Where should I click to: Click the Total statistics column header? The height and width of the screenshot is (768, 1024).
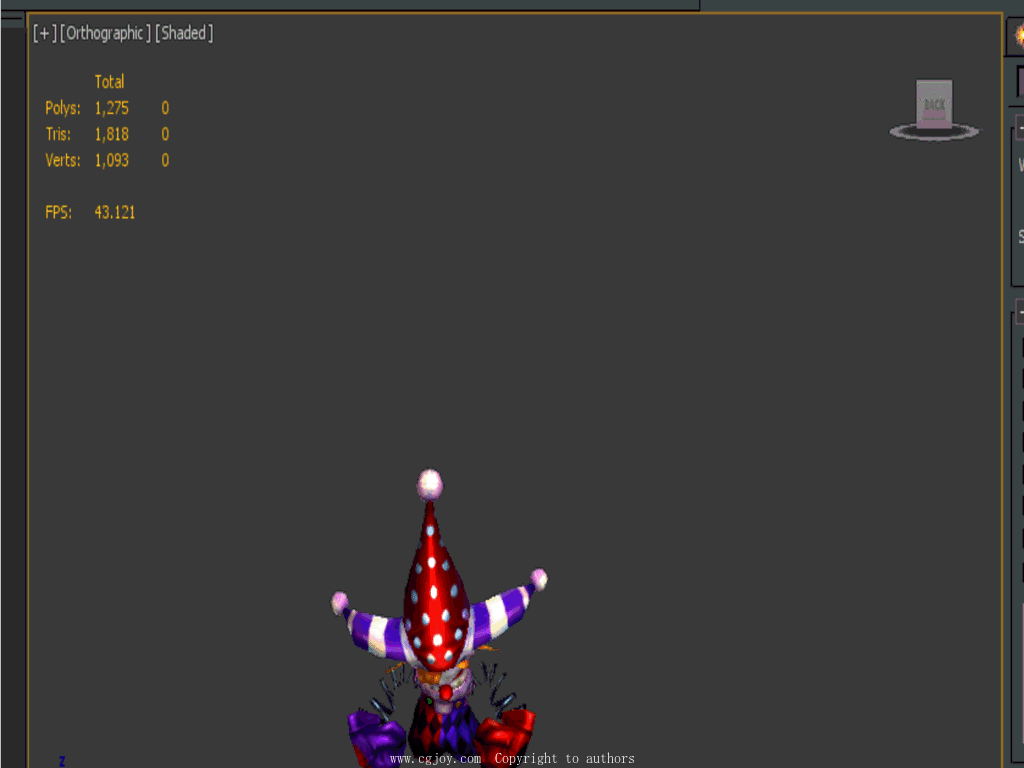click(110, 82)
